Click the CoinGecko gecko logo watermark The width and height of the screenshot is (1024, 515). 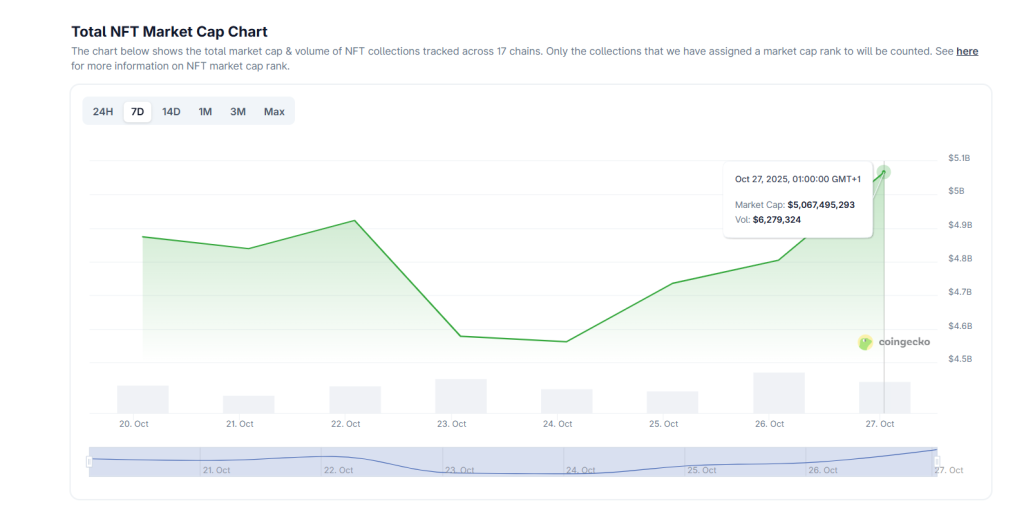[x=865, y=342]
